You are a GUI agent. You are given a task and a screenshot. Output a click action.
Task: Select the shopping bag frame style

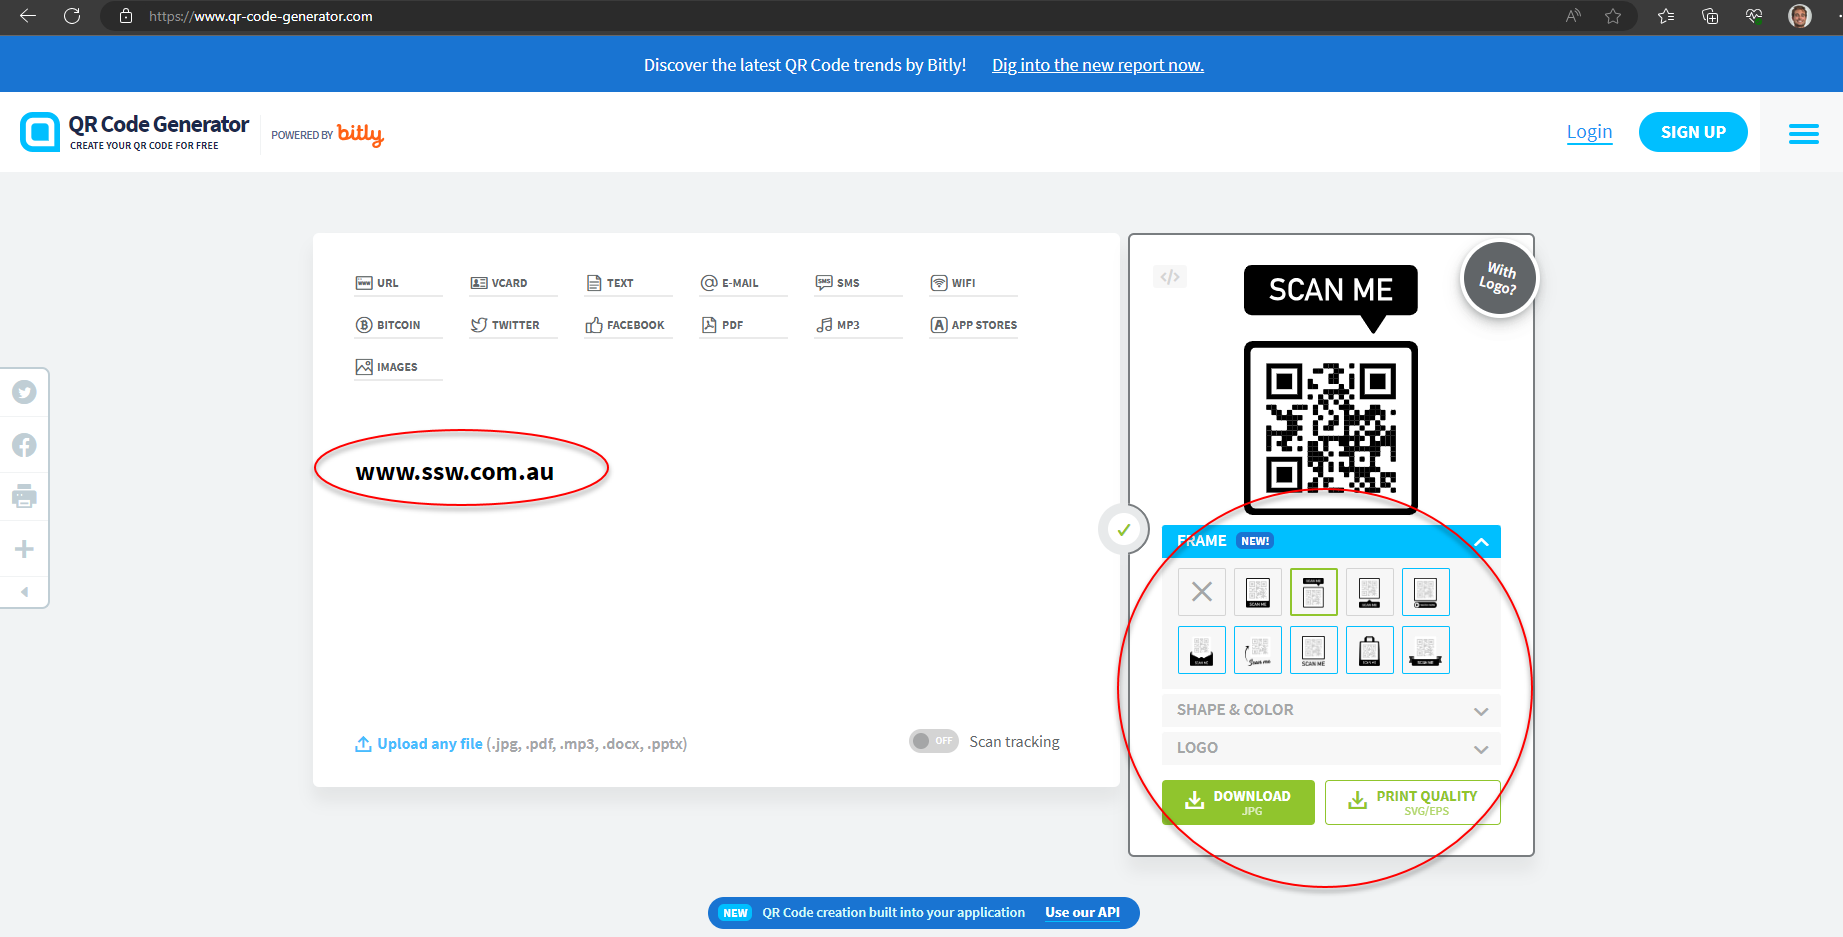(x=1369, y=650)
